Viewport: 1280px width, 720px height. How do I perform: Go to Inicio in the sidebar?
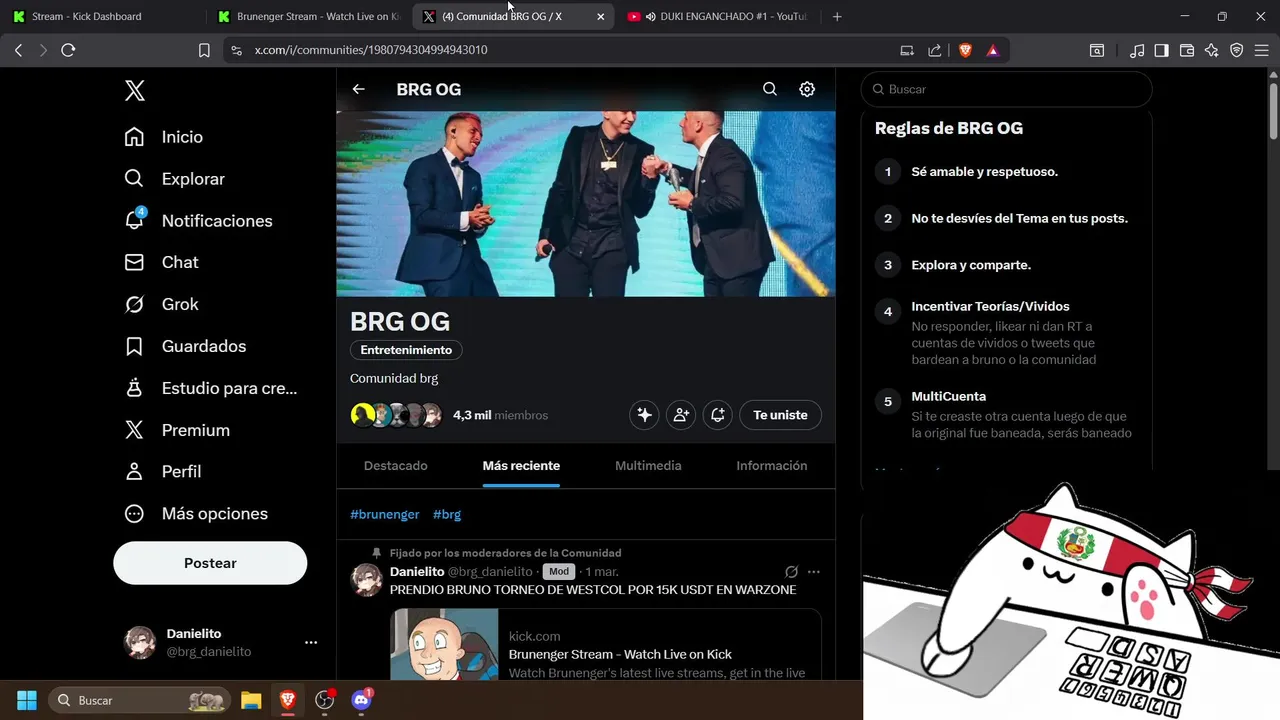(163, 137)
